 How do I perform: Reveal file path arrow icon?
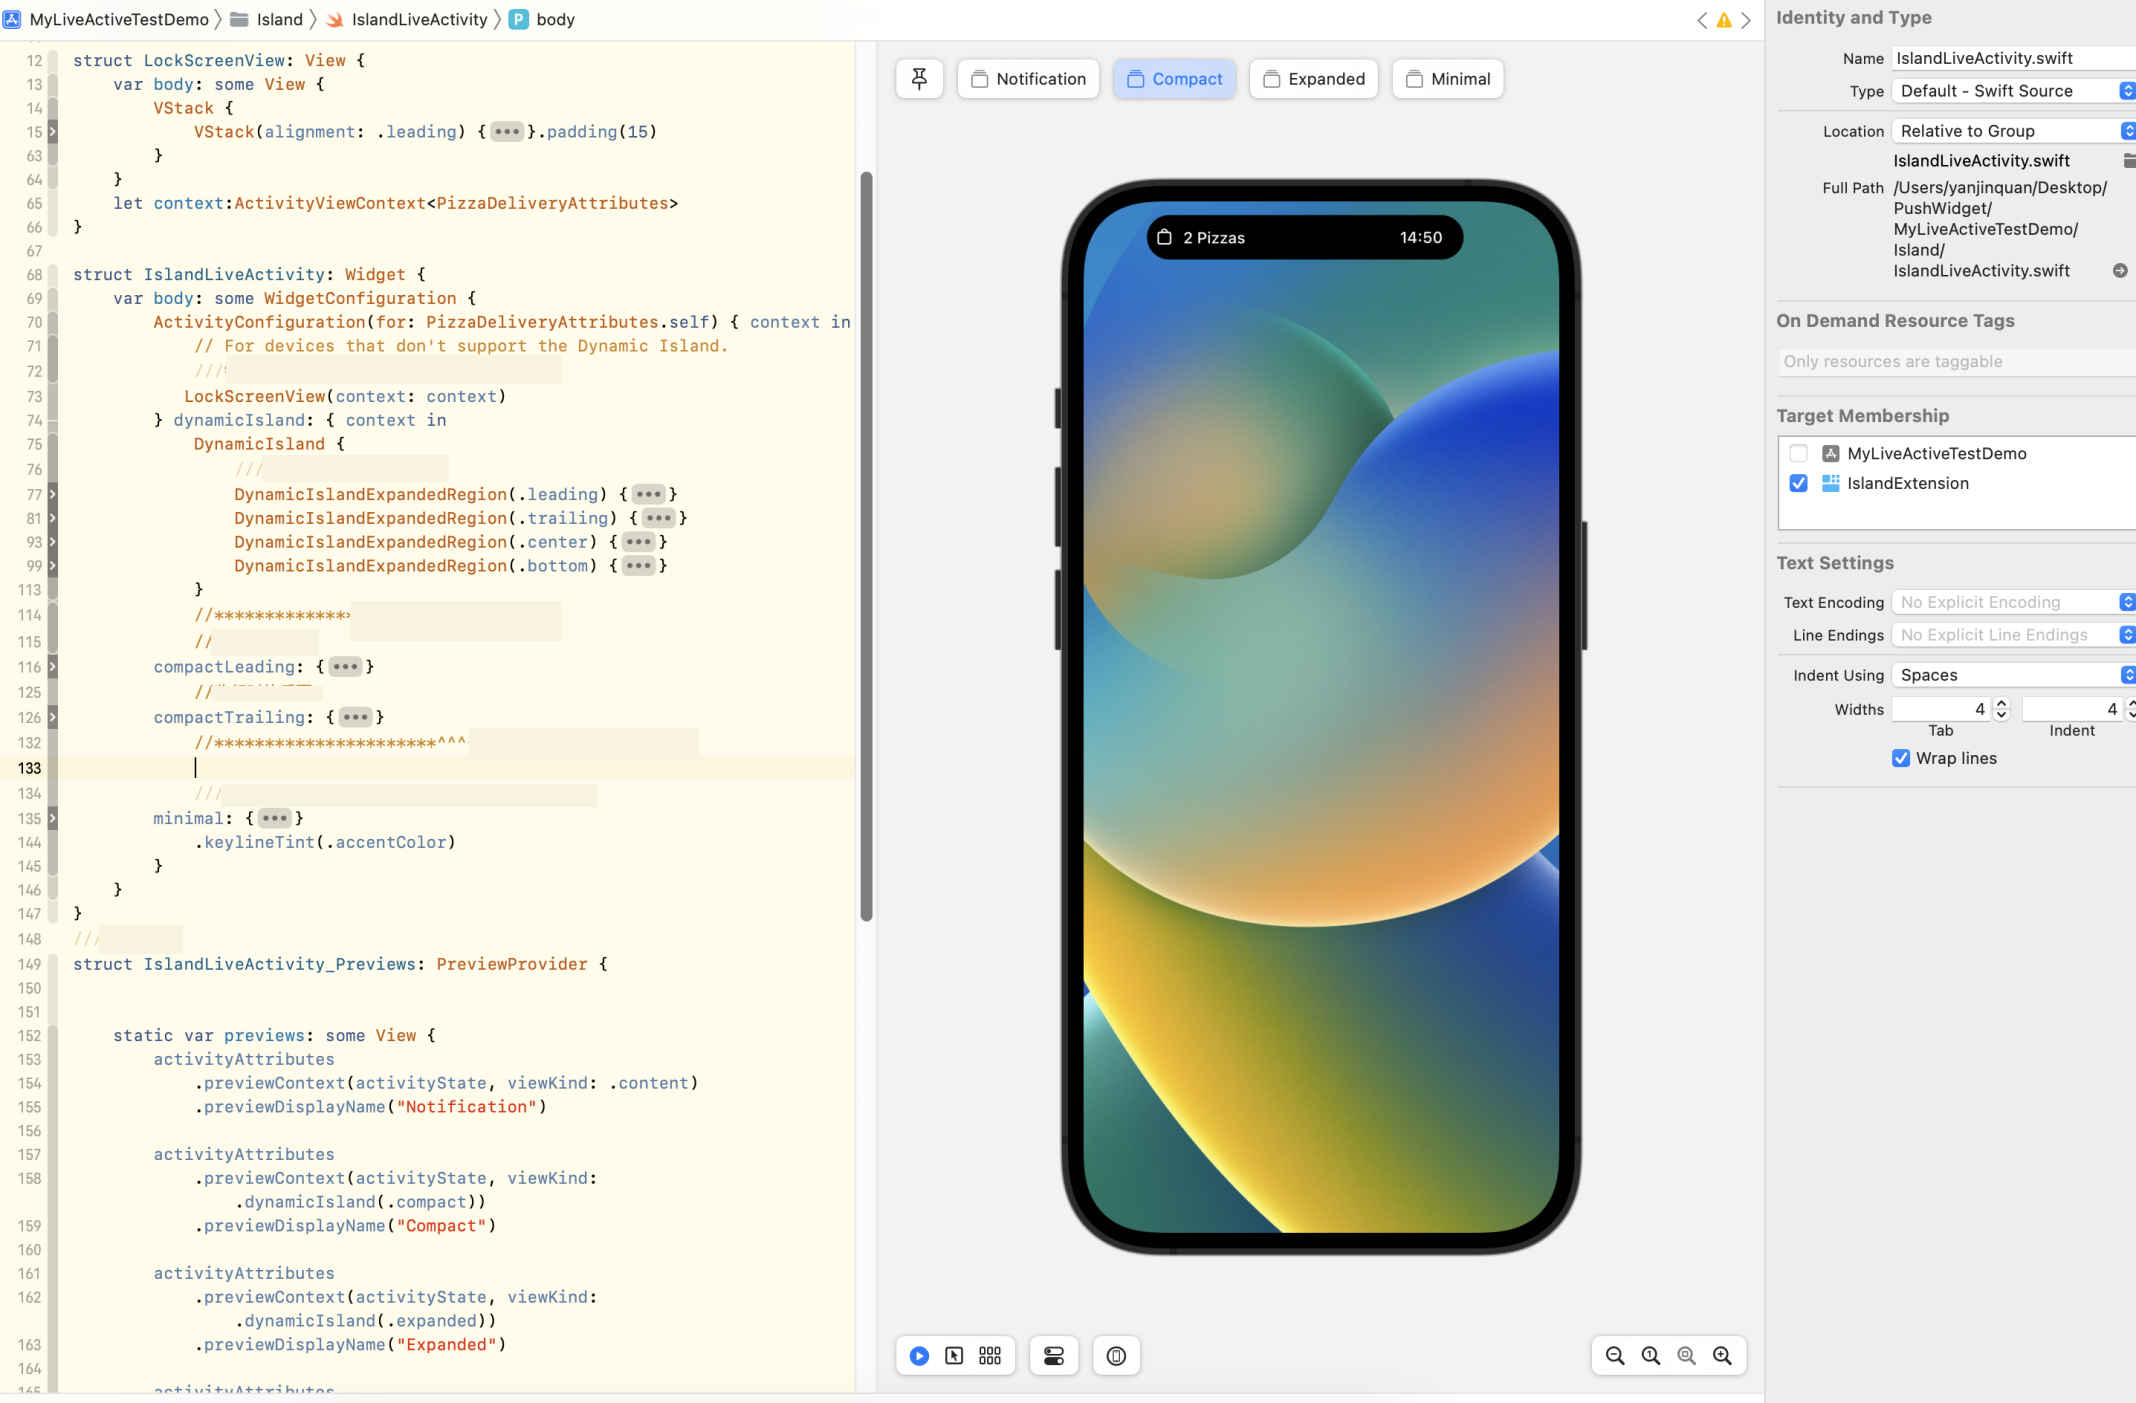2119,271
